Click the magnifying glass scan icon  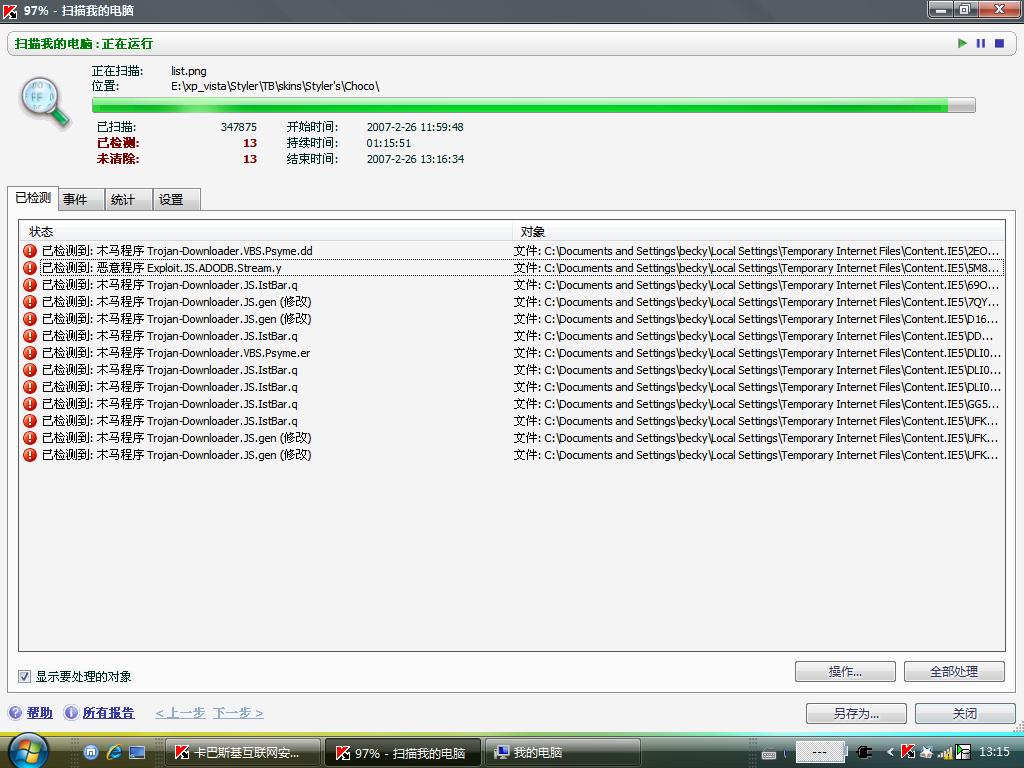(x=44, y=102)
